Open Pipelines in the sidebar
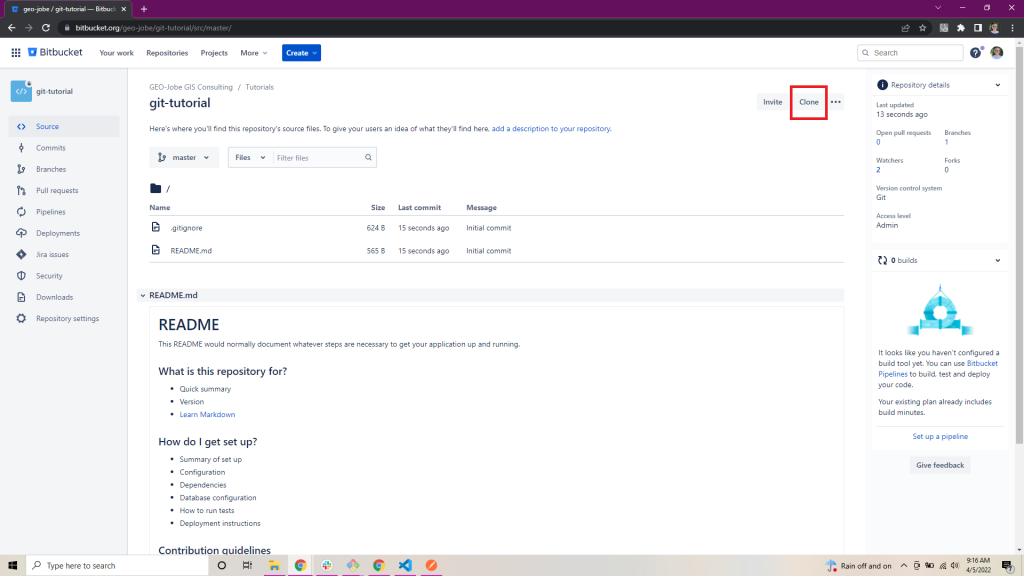The image size is (1024, 576). [x=50, y=212]
